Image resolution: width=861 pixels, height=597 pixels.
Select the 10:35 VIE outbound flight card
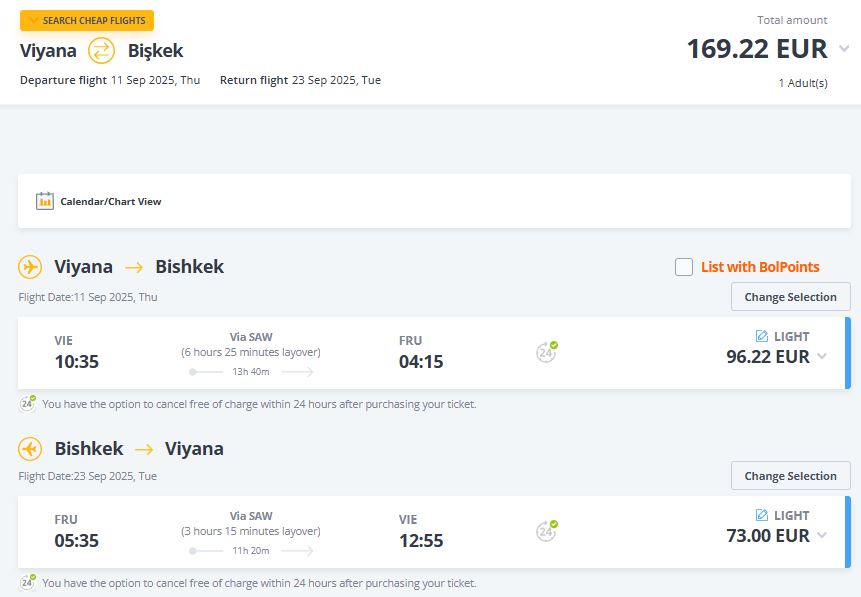tap(300, 353)
